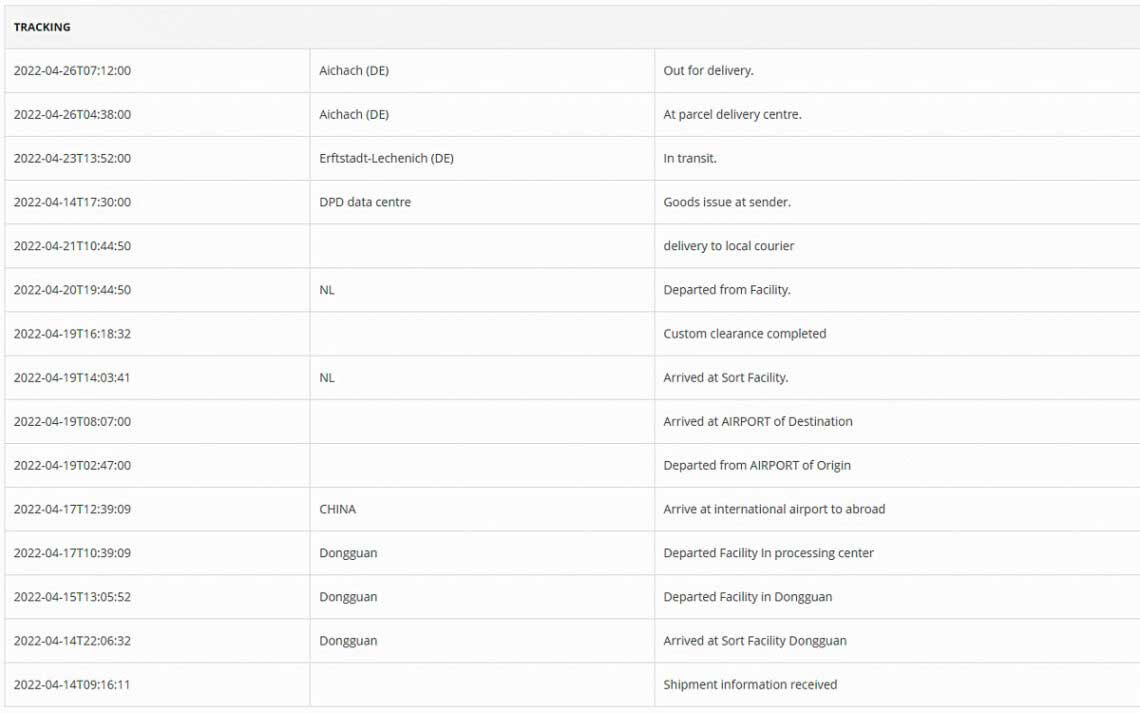Select the CHINA location cell
Screen dimensions: 1140x713
[337, 509]
